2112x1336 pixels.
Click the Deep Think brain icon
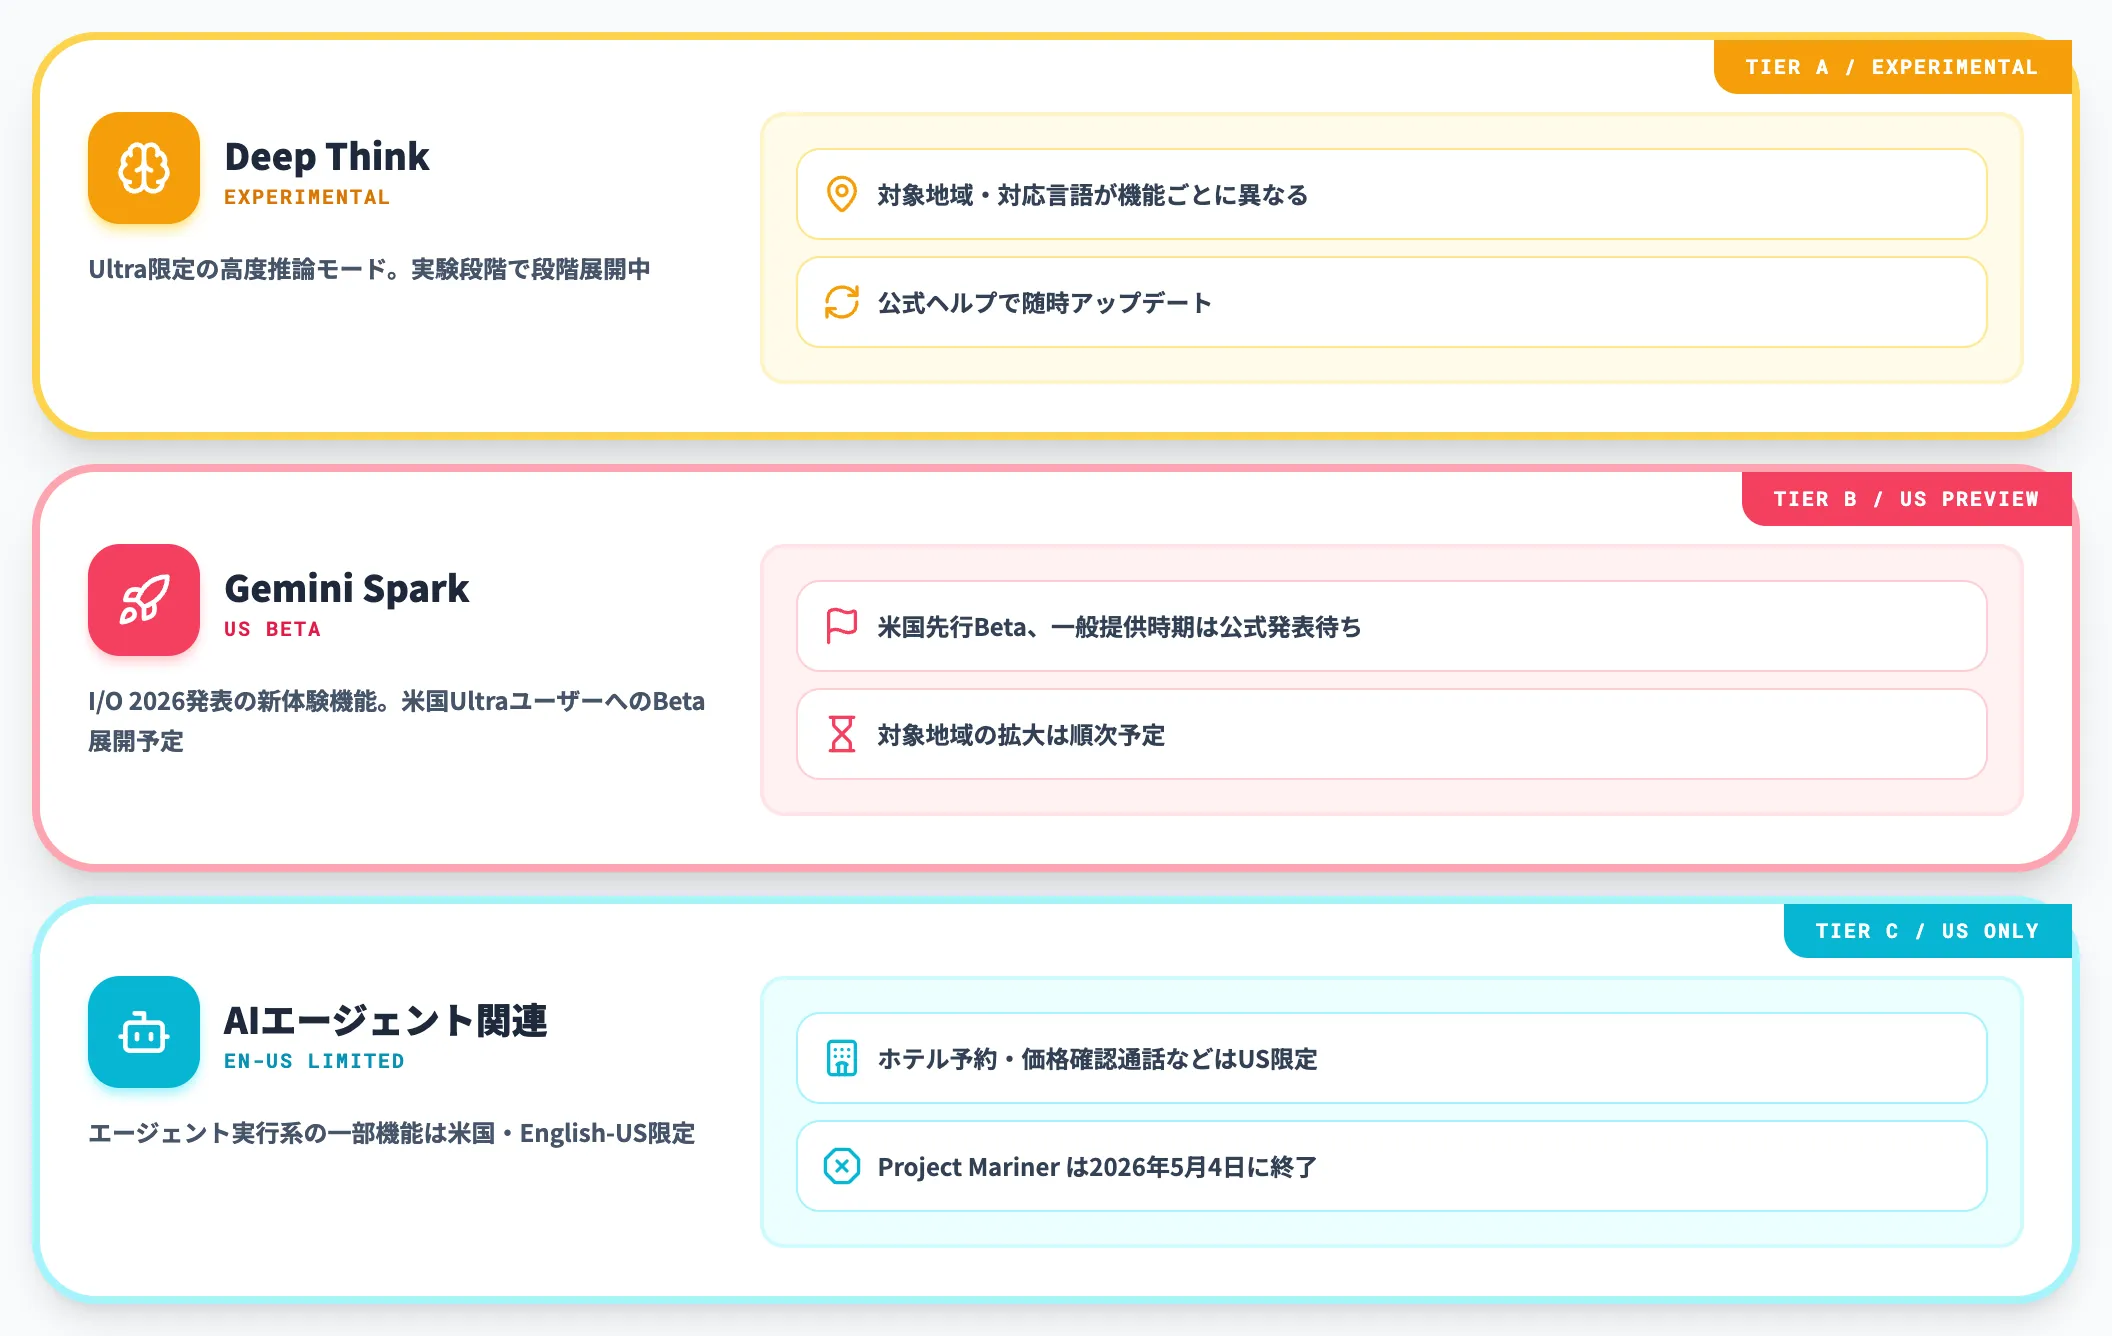(144, 168)
